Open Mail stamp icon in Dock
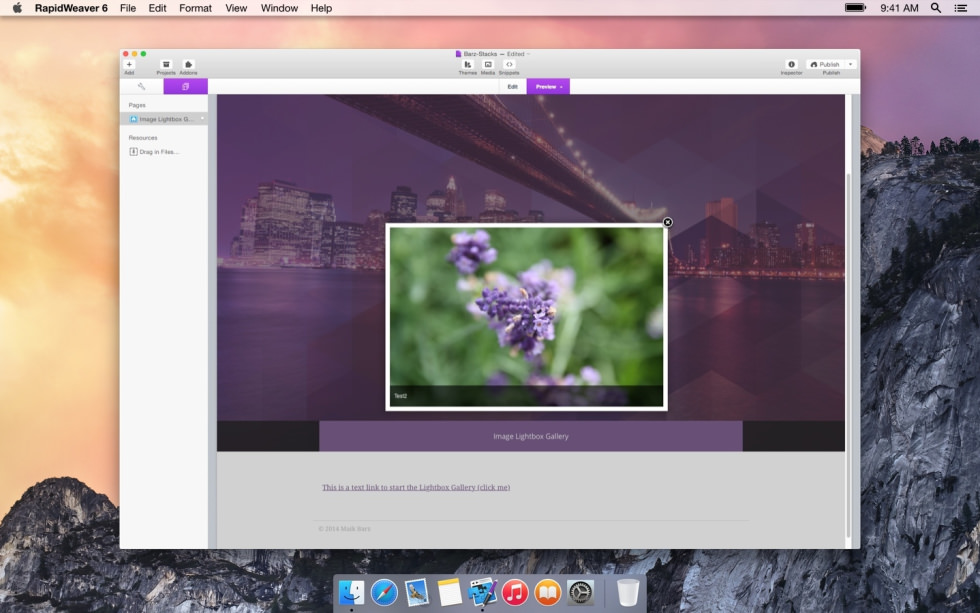Image resolution: width=980 pixels, height=613 pixels. 416,592
